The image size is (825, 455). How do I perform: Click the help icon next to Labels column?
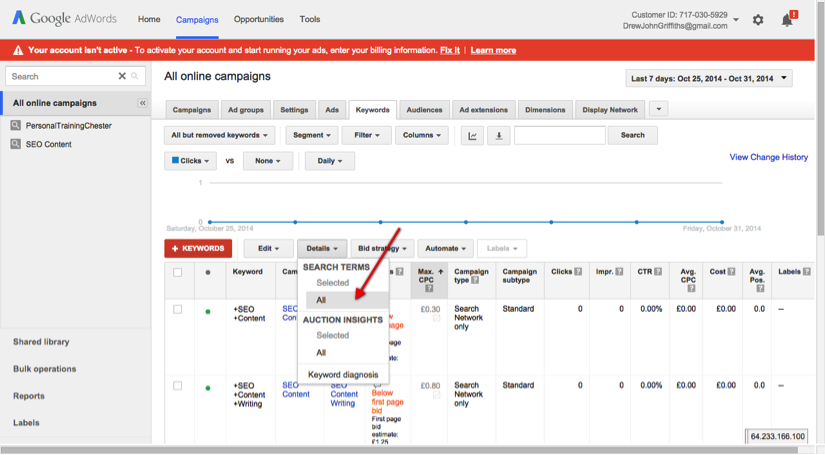pyautogui.click(x=807, y=272)
